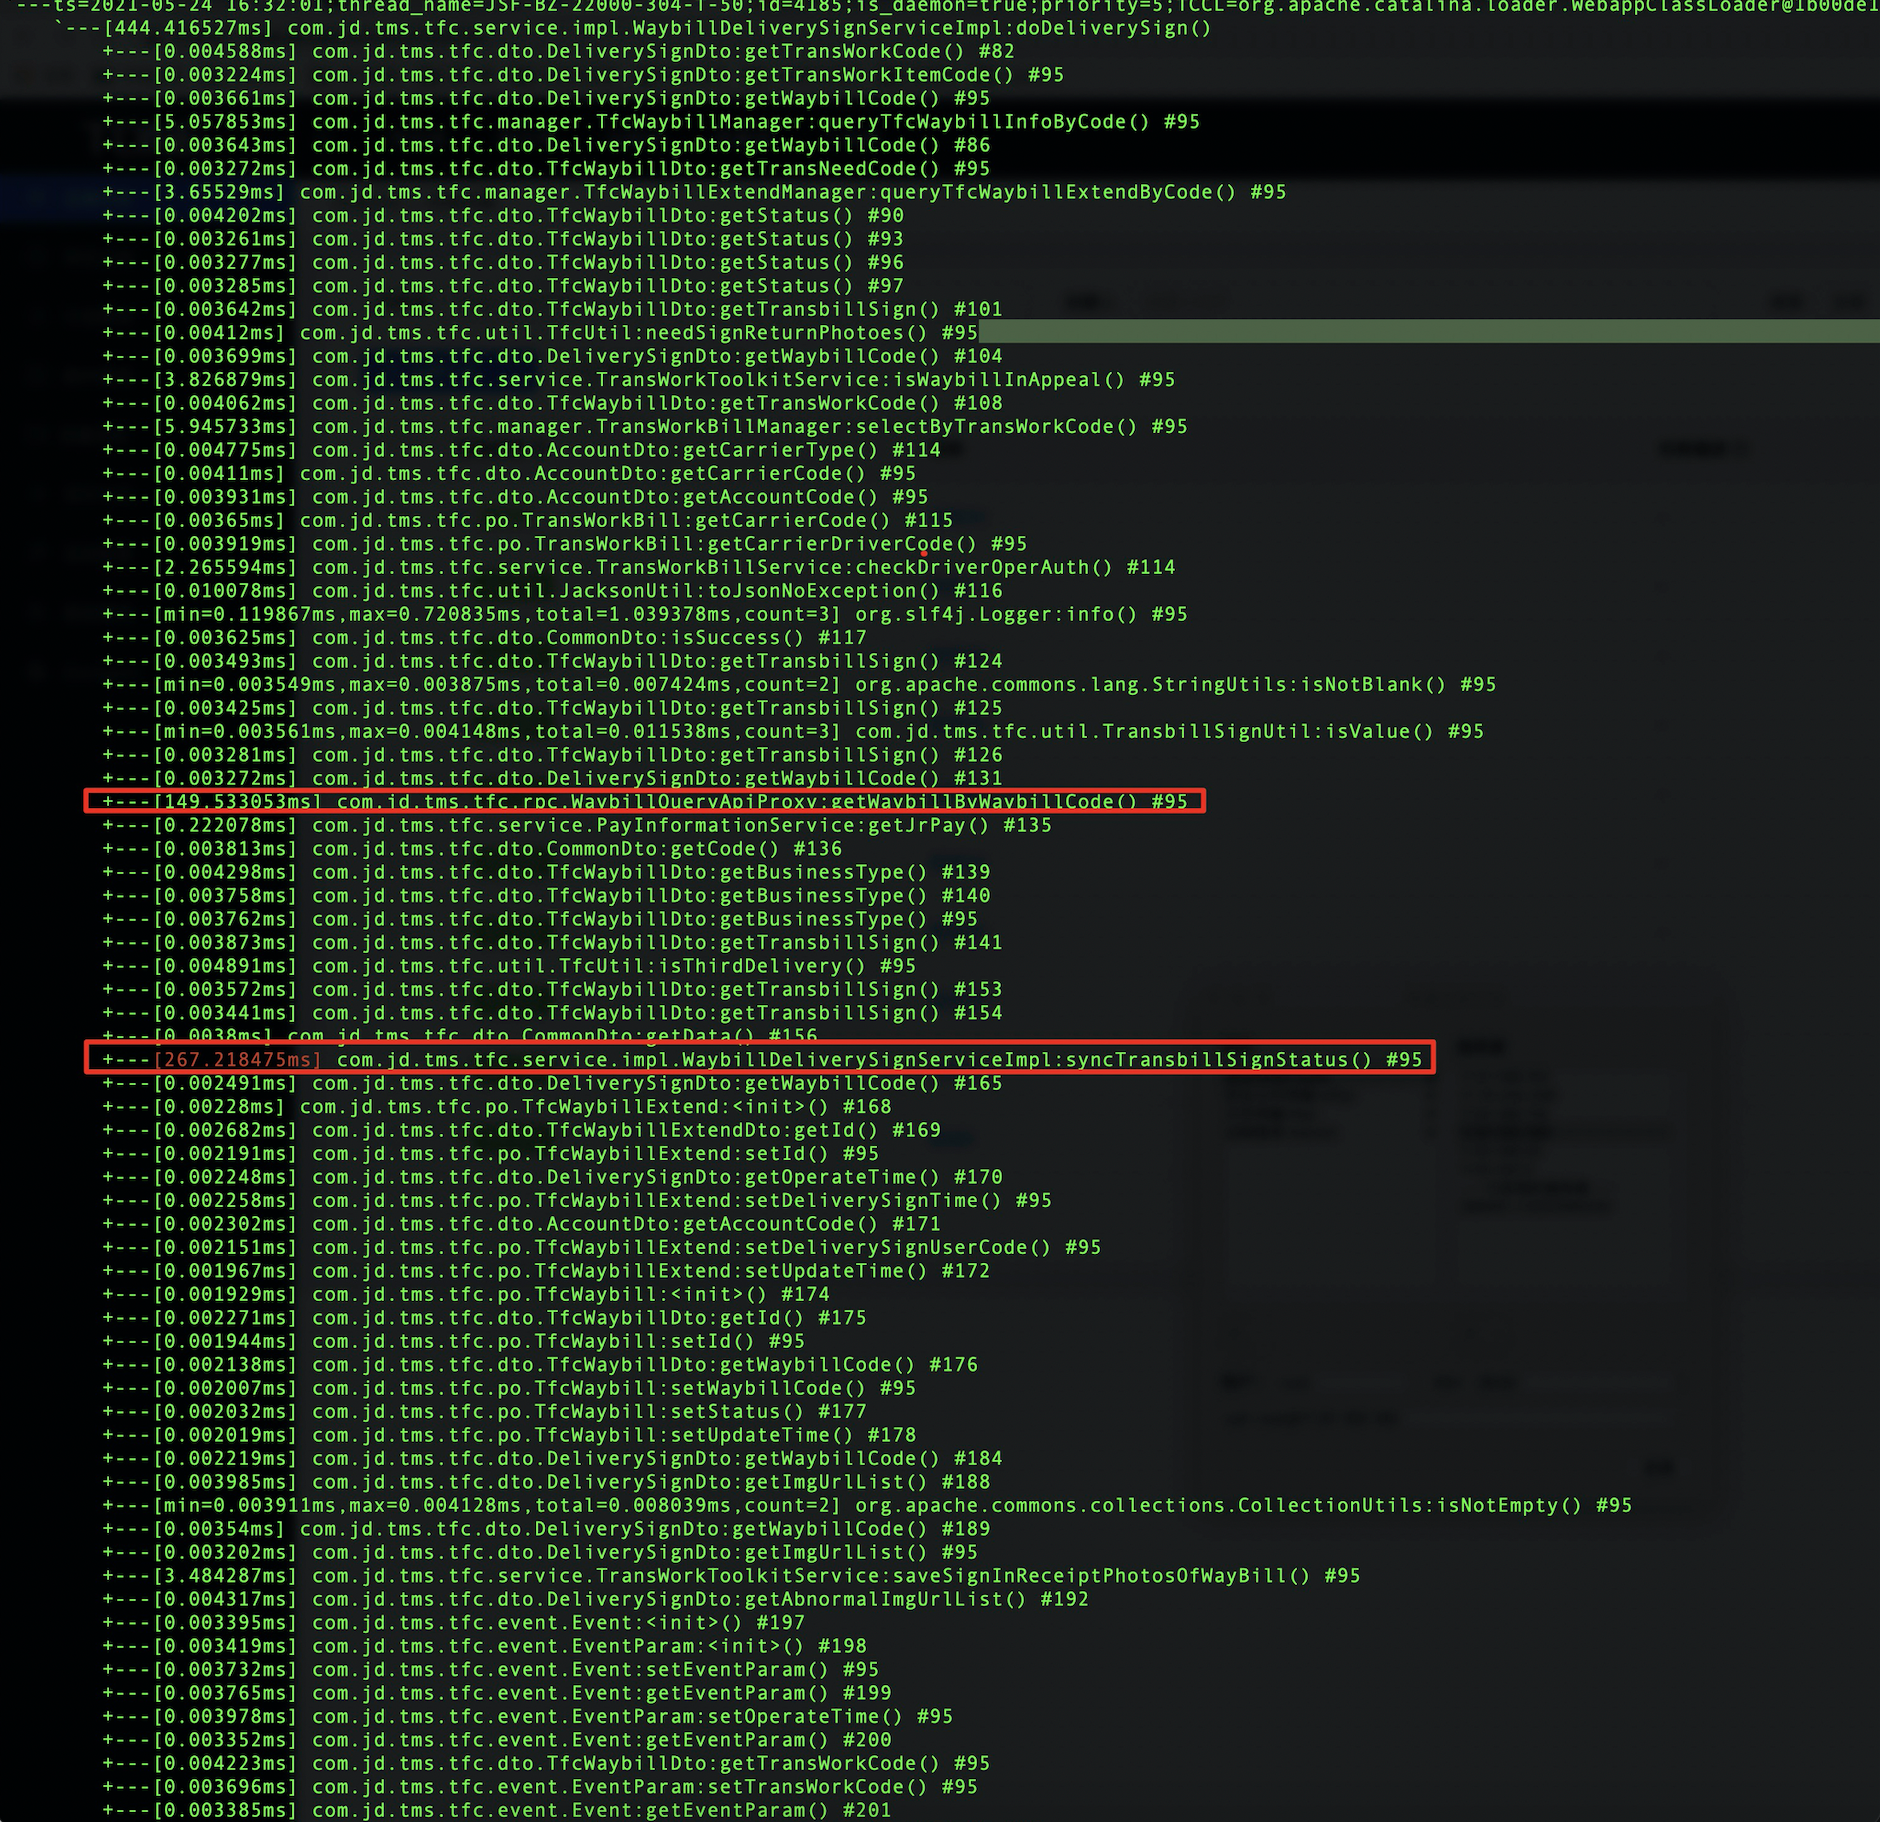Select getCarrierDriverCode() #95 line
1880x1822 pixels.
tap(564, 545)
